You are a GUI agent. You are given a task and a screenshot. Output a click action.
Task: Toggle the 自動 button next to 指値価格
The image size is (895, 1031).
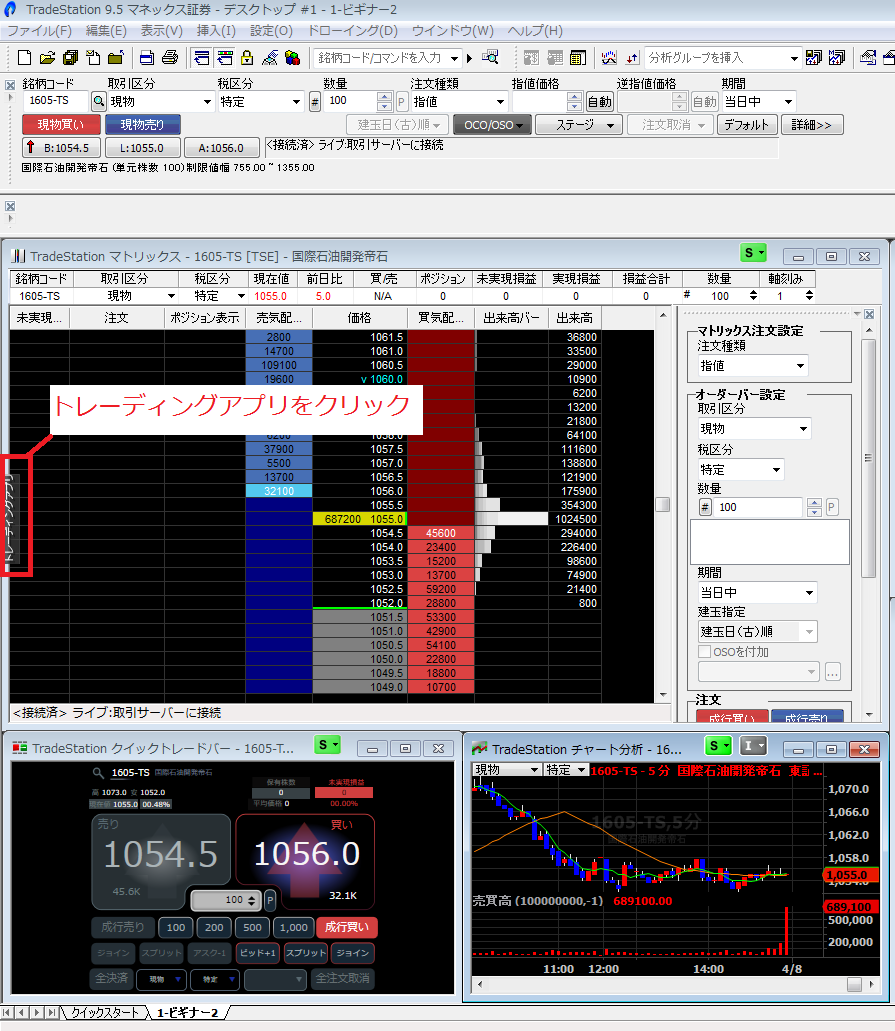click(x=599, y=102)
